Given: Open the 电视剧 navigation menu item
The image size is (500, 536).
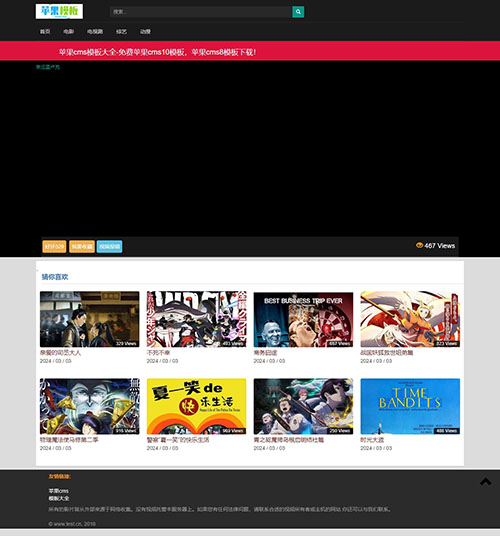Looking at the screenshot, I should pos(95,31).
